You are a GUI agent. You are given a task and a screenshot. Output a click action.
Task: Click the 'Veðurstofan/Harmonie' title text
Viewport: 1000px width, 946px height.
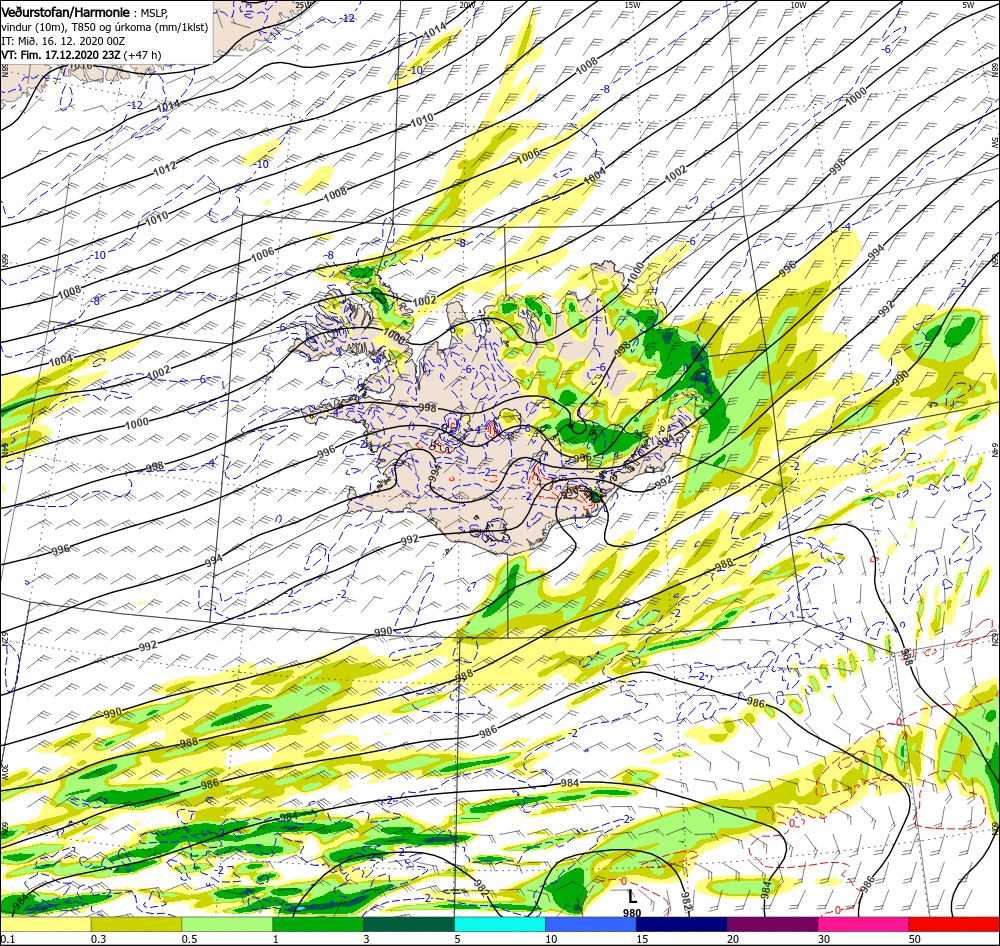tap(66, 12)
